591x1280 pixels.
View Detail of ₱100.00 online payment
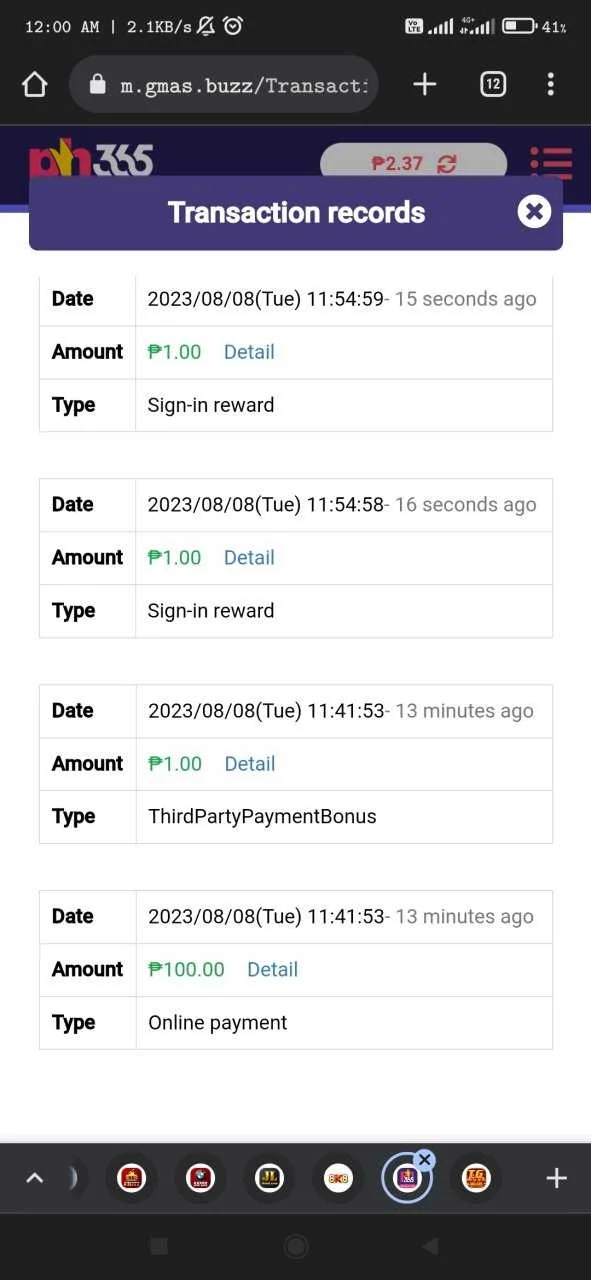[x=273, y=970]
